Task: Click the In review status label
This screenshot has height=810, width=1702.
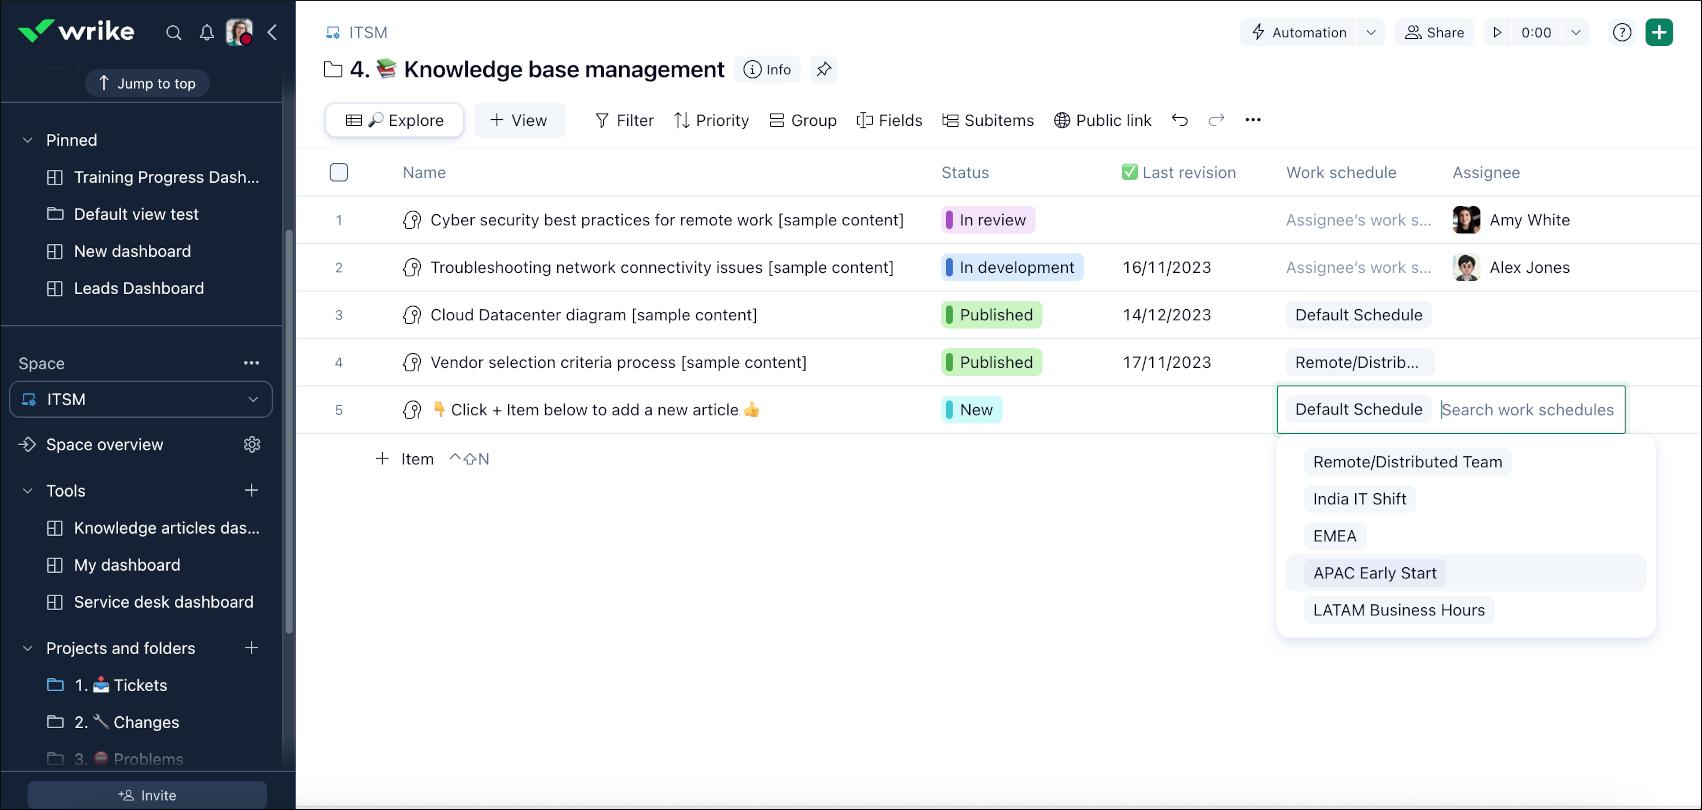Action: [989, 220]
